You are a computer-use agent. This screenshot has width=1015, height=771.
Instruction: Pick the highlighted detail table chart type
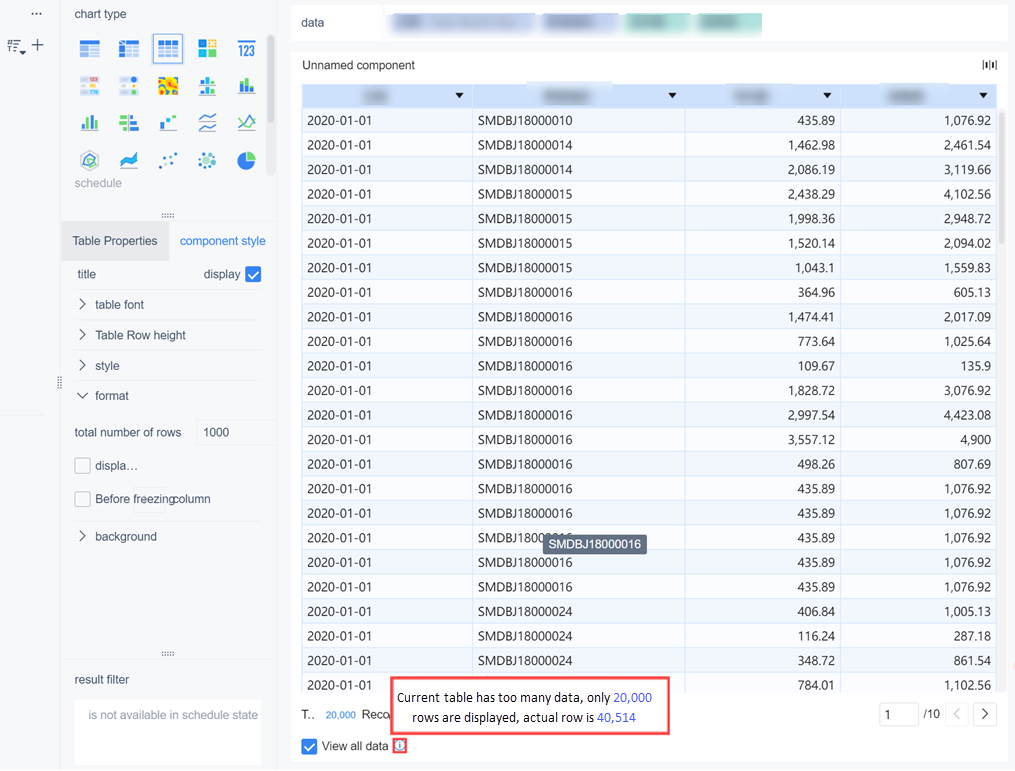pyautogui.click(x=168, y=49)
